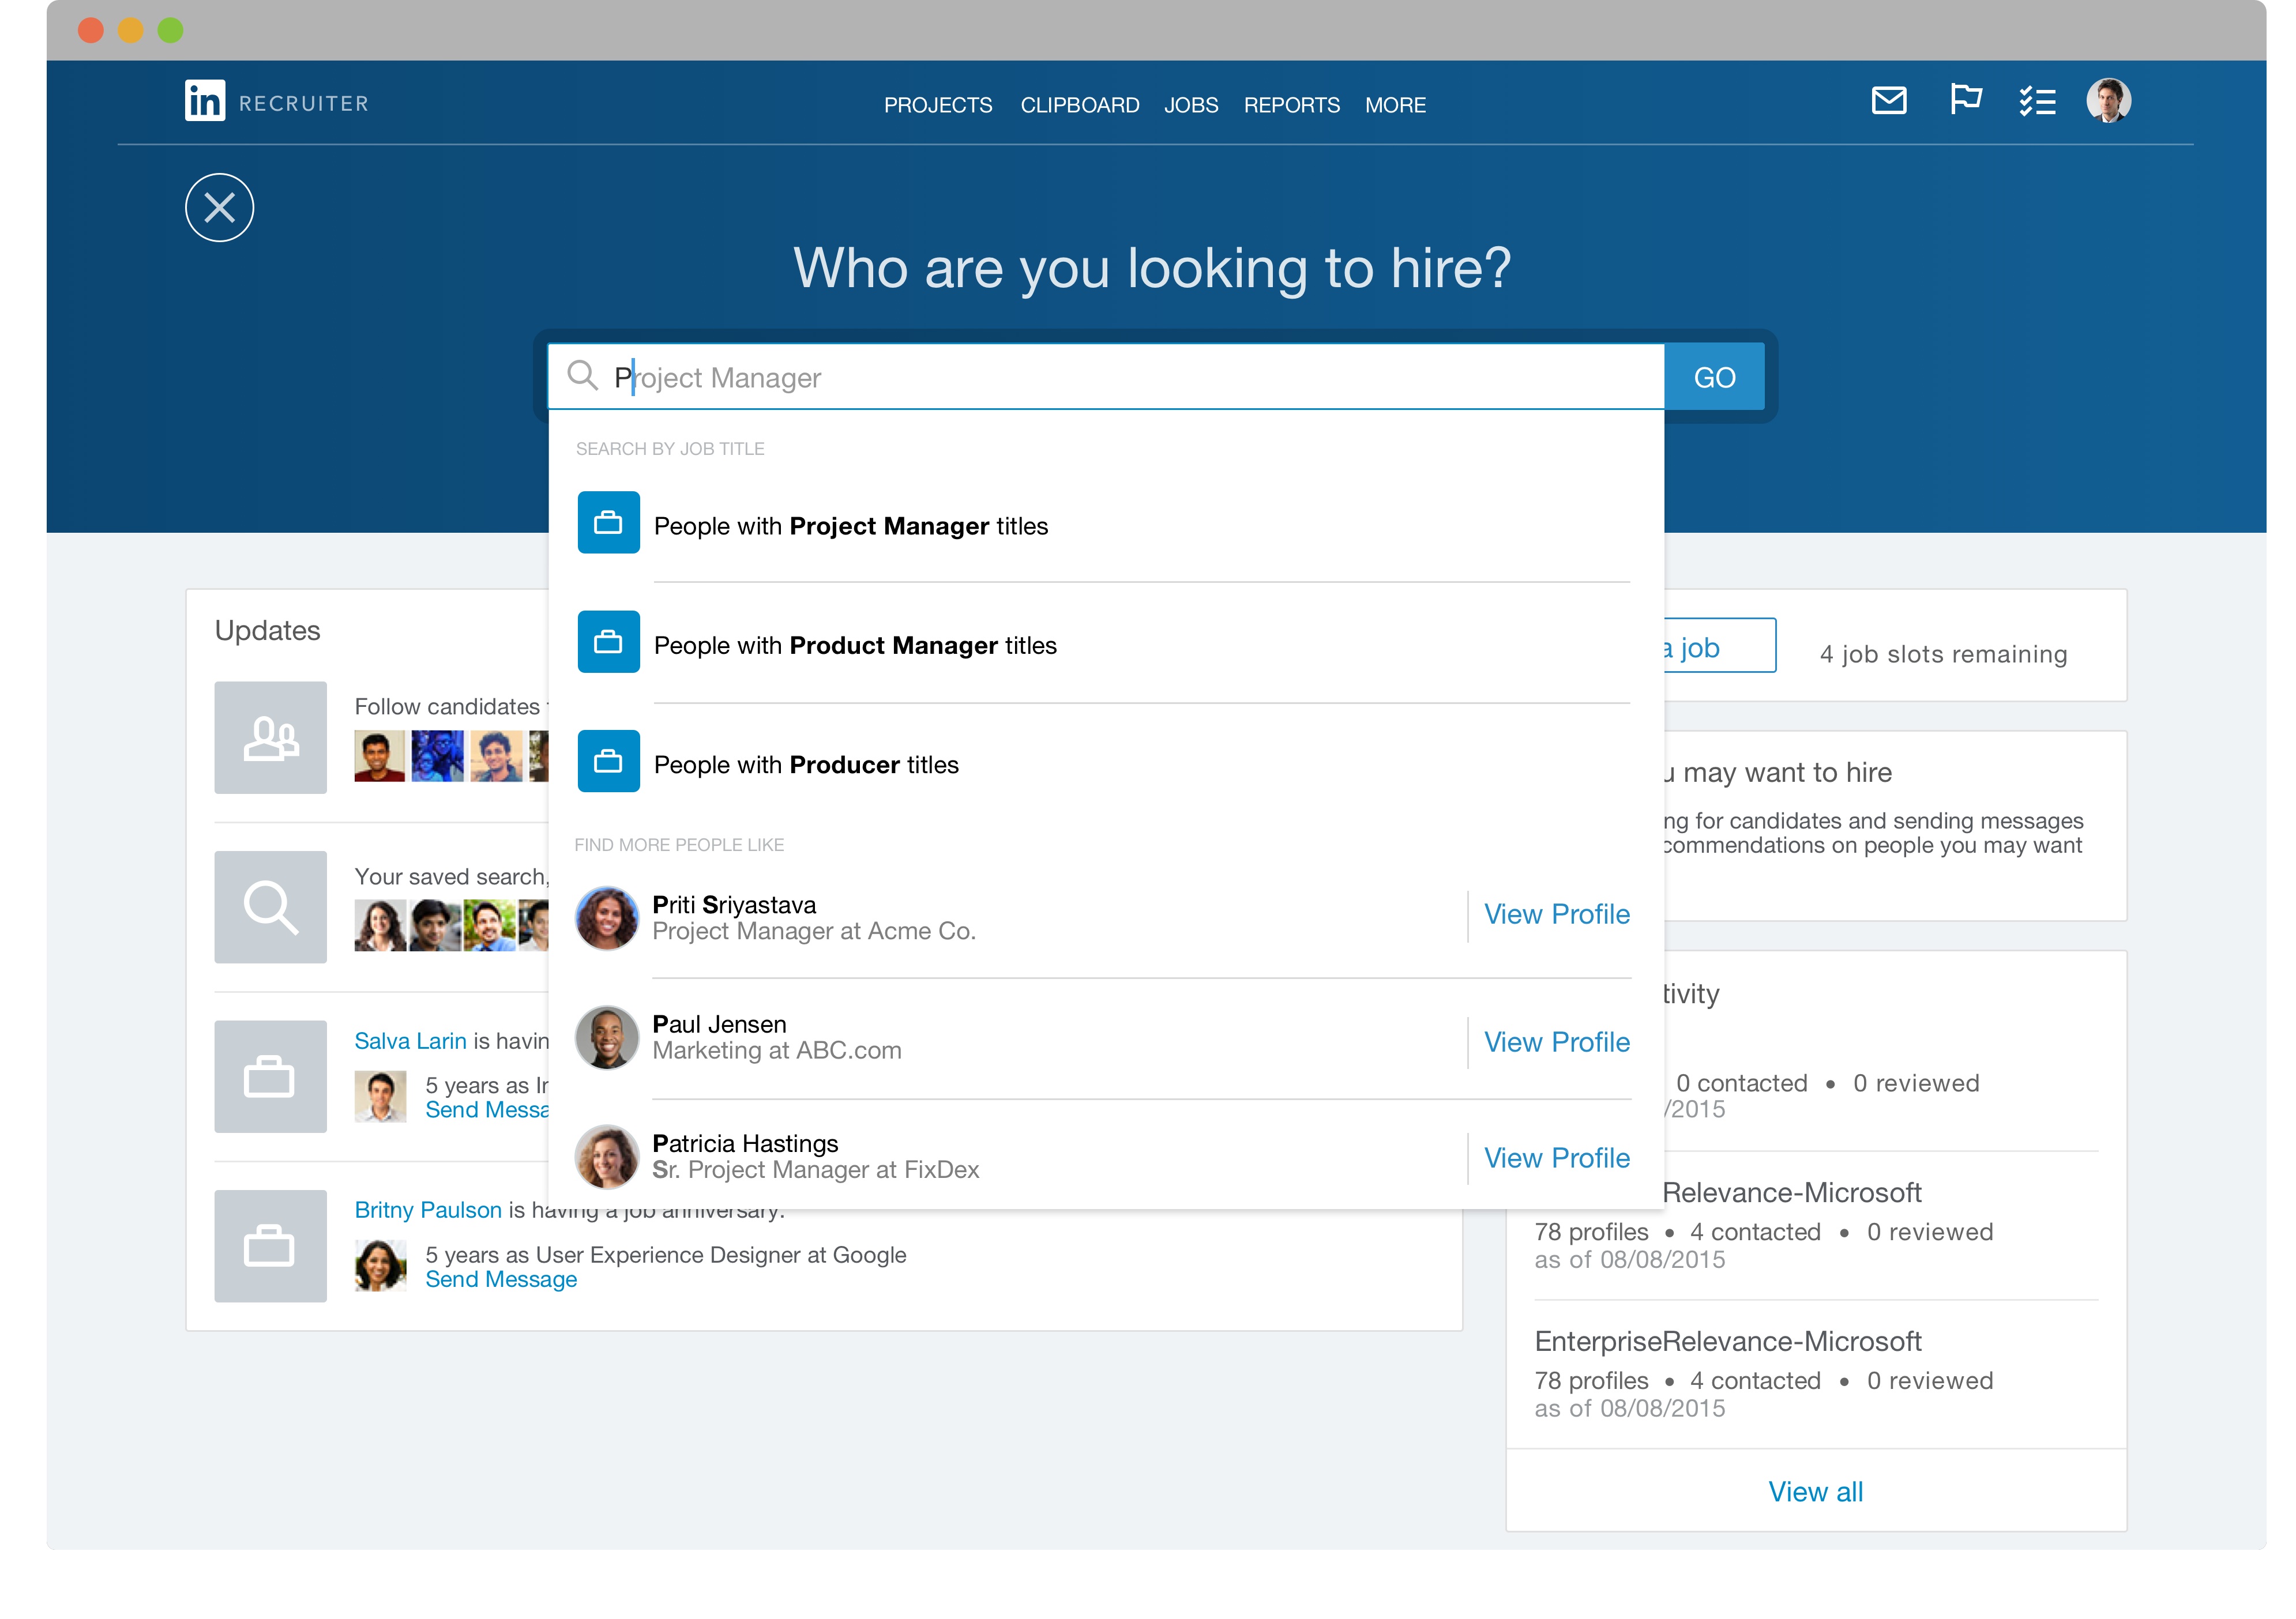View Profile of Patricia Hastings

click(x=1557, y=1158)
